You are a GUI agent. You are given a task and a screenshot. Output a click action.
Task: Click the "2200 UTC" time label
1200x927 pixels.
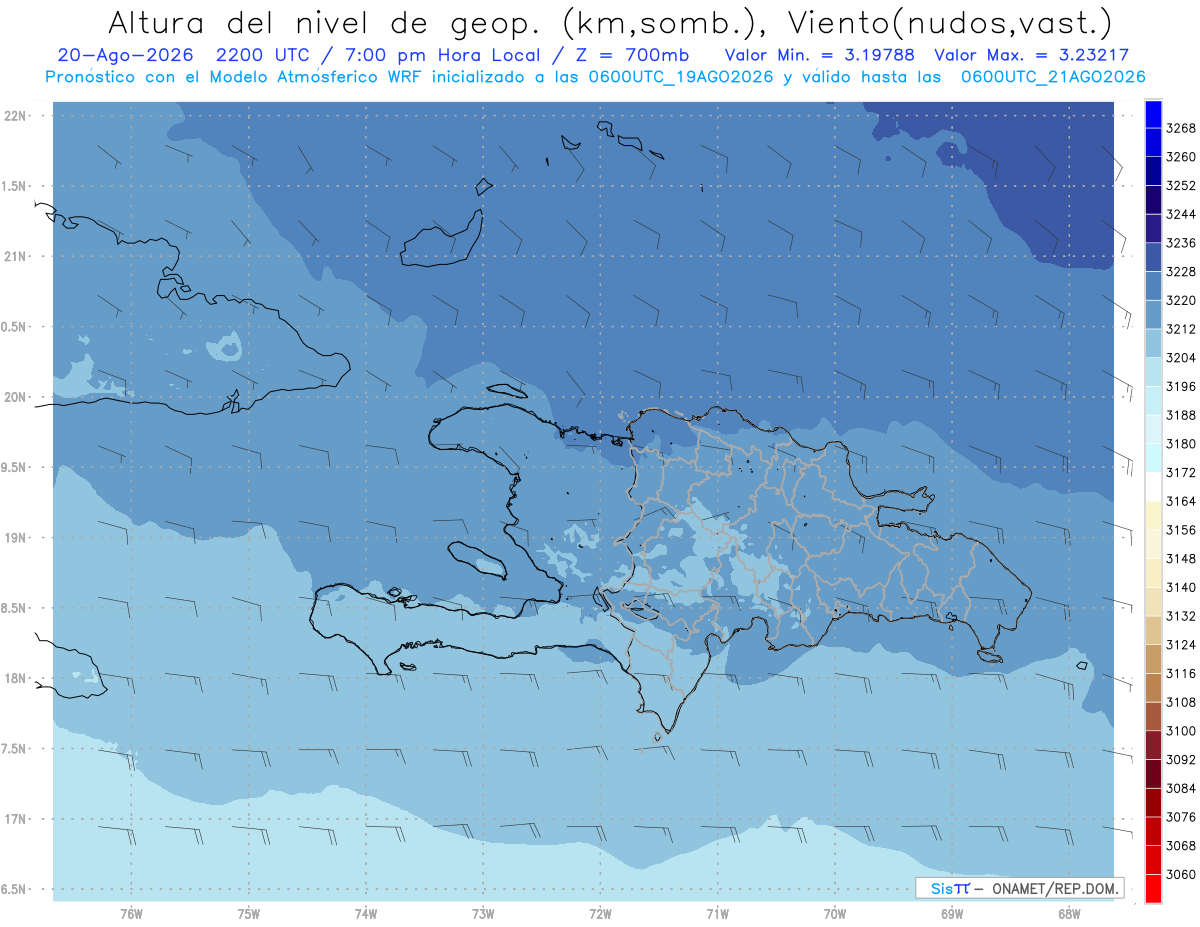coord(263,55)
